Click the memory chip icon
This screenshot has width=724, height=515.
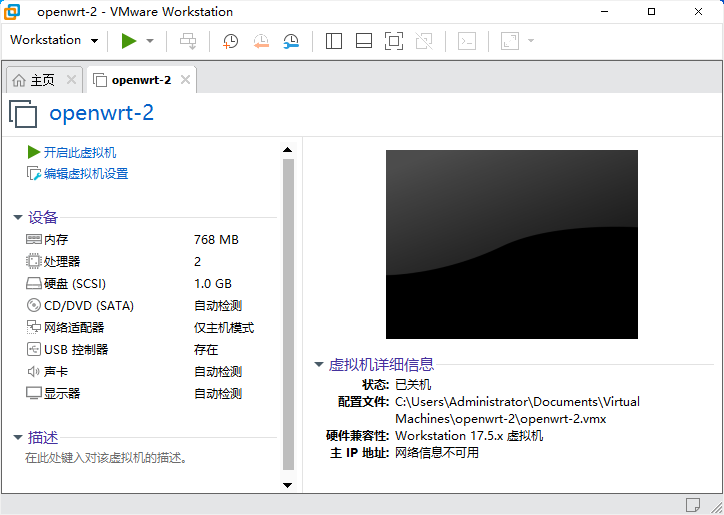pyautogui.click(x=34, y=239)
